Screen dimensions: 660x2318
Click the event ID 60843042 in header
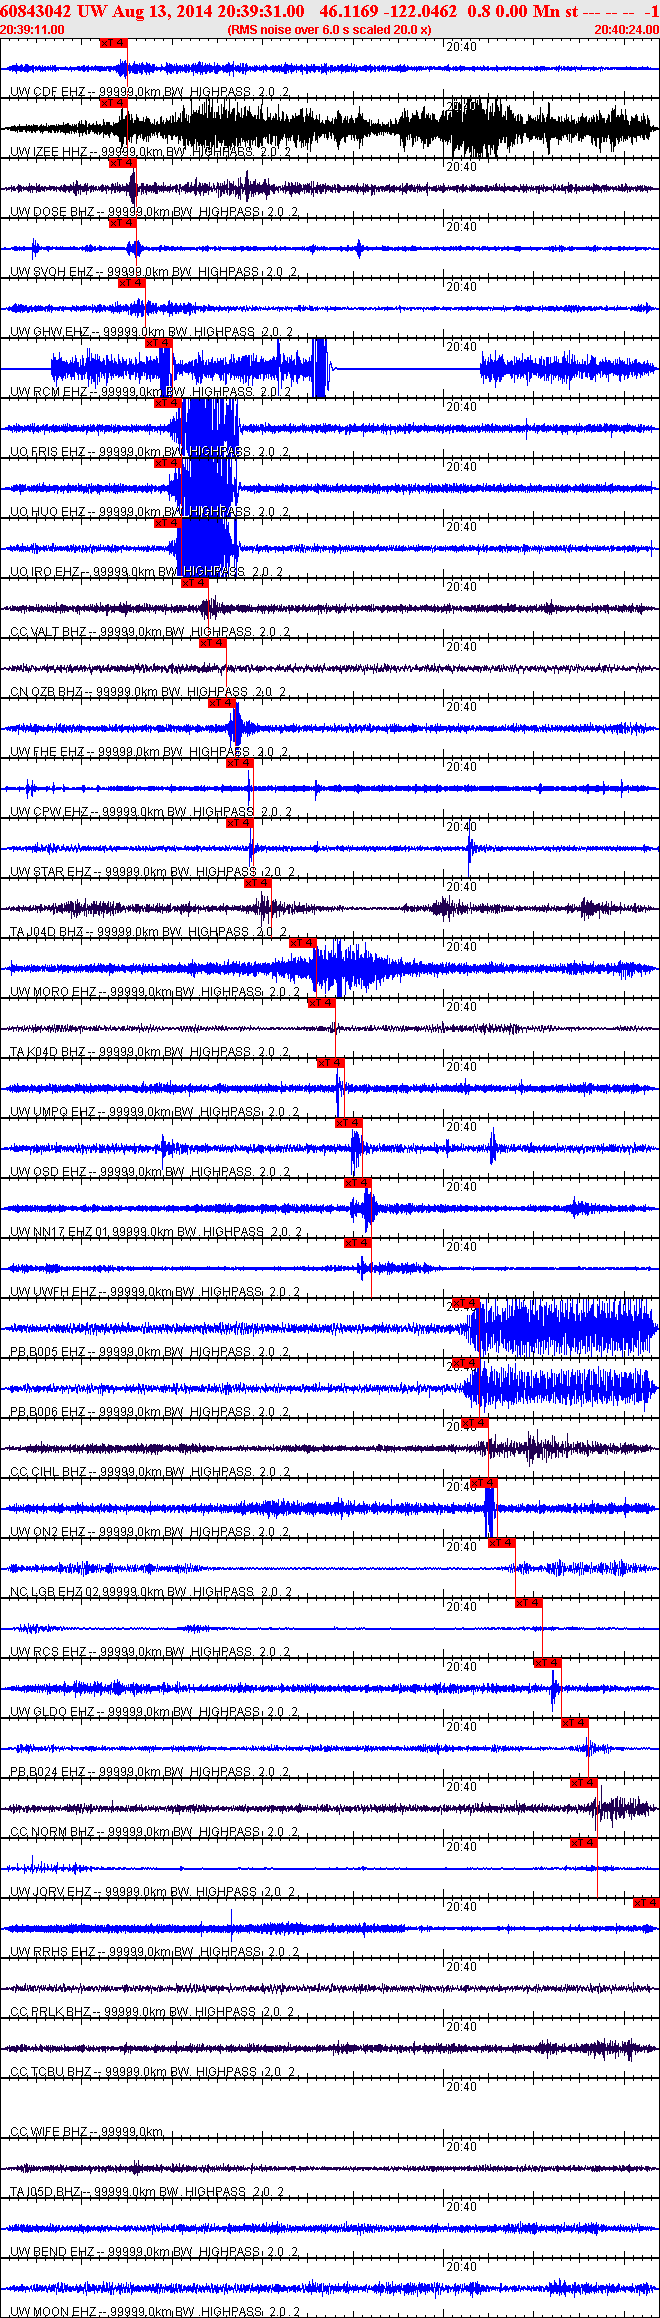pyautogui.click(x=36, y=11)
